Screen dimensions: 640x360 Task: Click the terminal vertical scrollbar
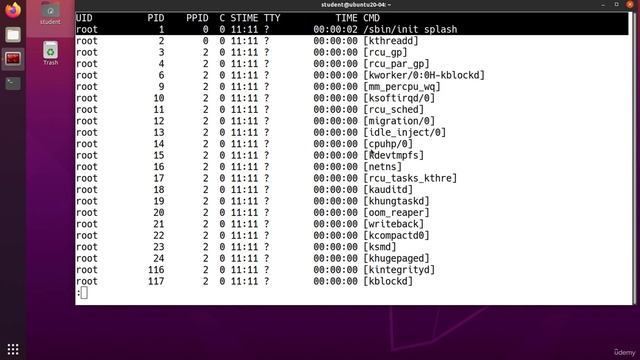[x=634, y=158]
